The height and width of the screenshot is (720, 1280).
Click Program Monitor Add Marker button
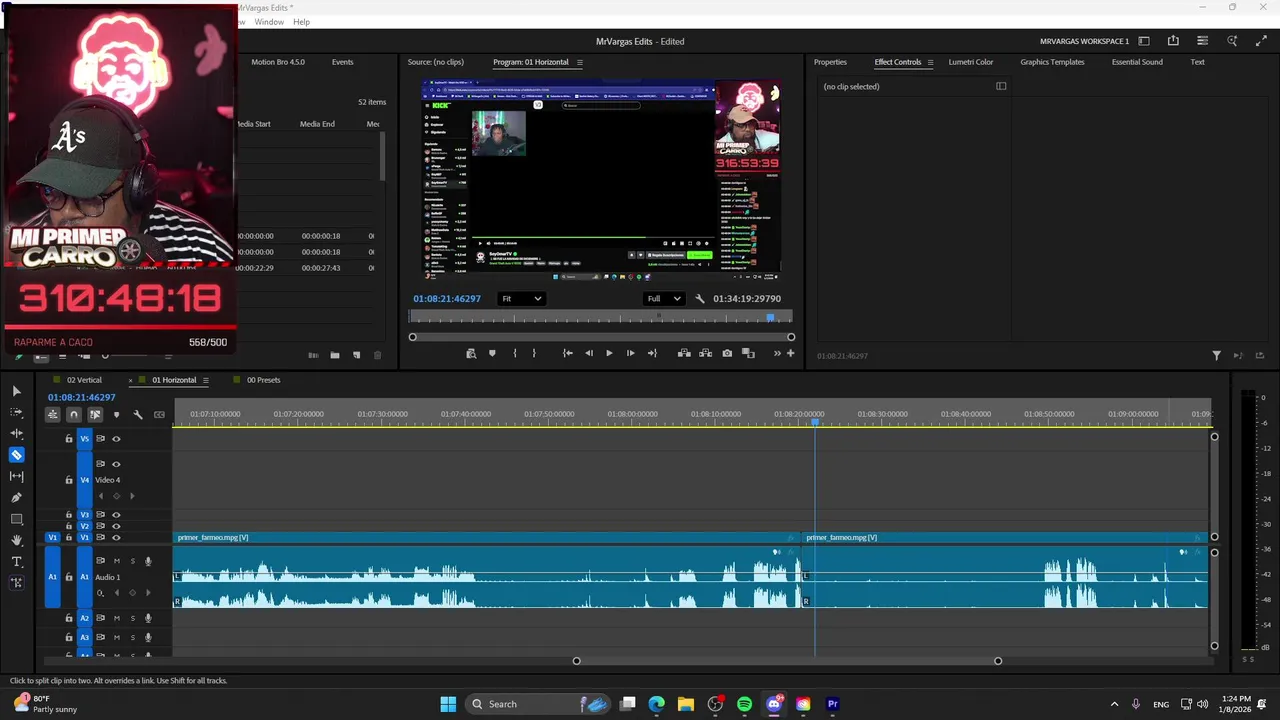(x=492, y=353)
